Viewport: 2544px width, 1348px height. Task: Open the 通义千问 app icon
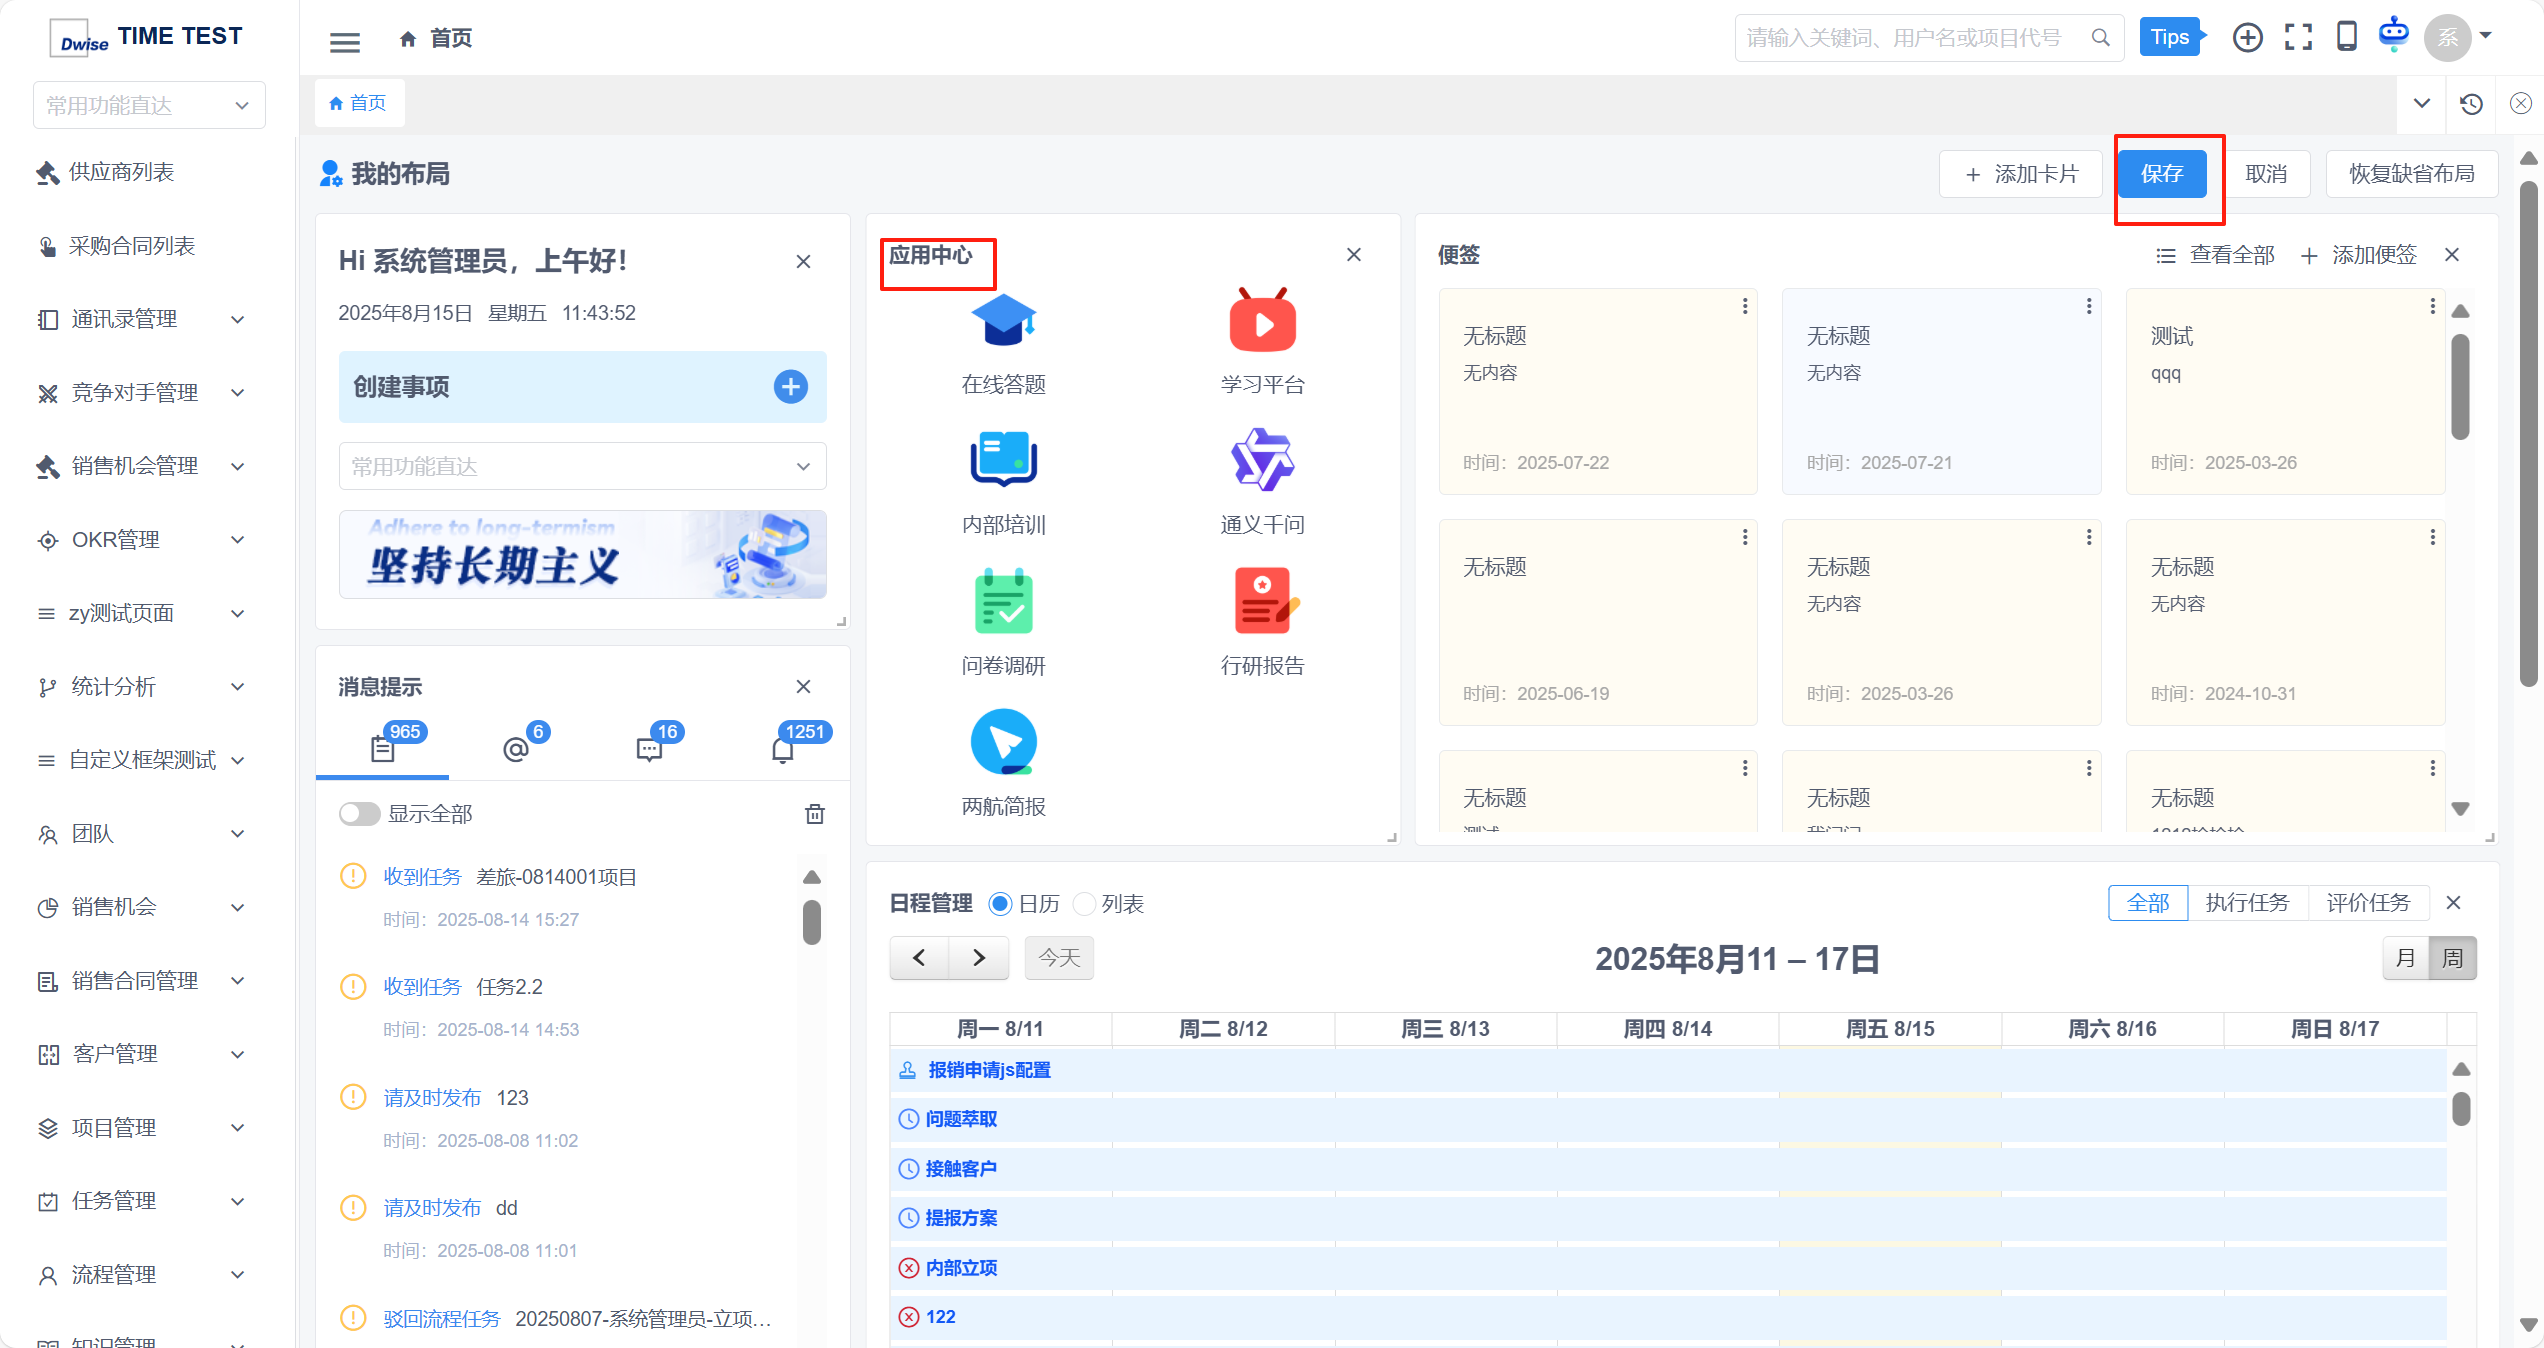[x=1262, y=461]
